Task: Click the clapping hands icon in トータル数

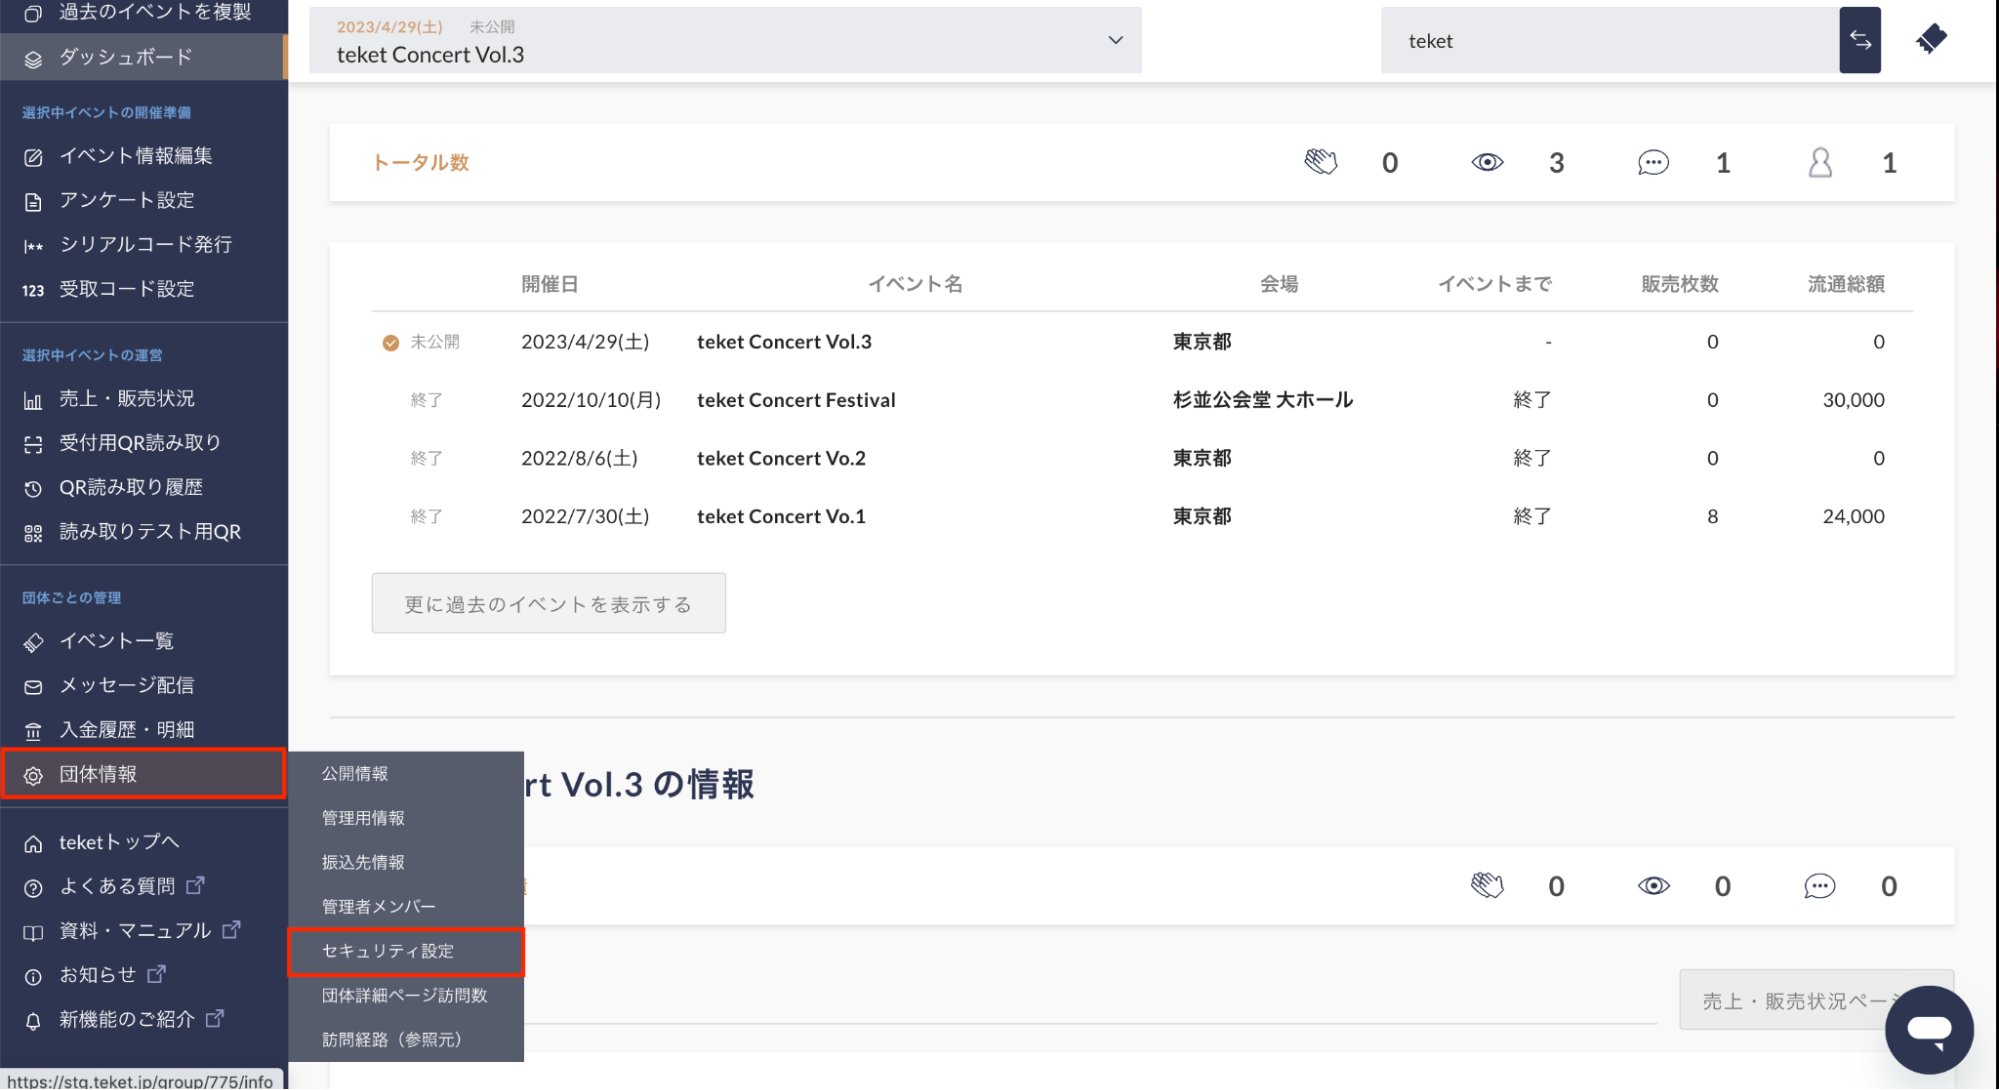Action: [x=1320, y=162]
